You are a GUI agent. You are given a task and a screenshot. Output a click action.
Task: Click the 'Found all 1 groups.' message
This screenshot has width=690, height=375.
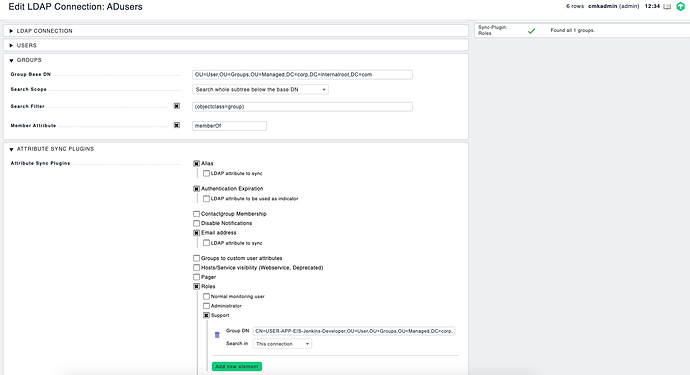point(573,30)
